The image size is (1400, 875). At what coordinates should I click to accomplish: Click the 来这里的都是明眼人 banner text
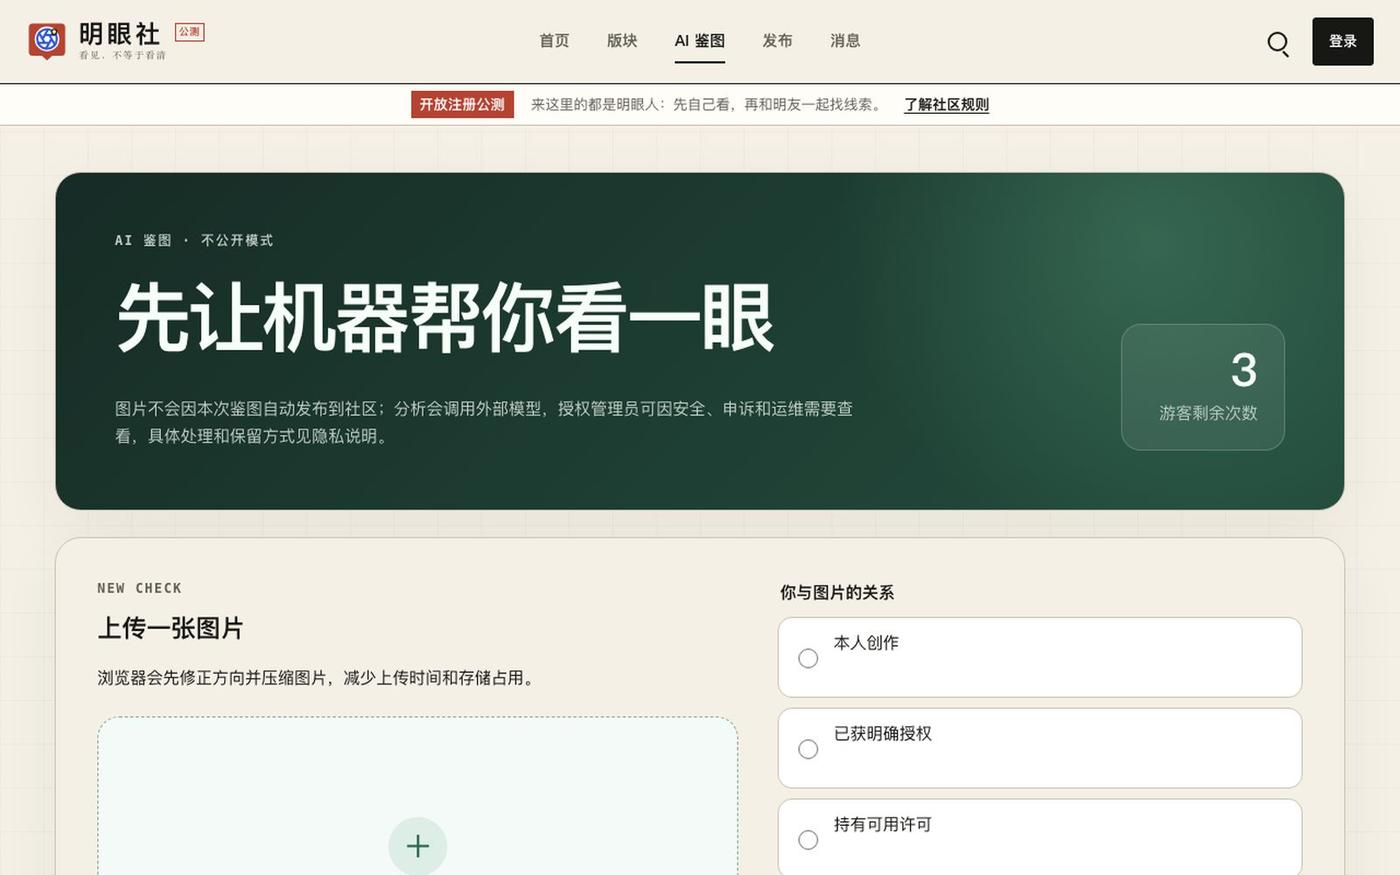tap(707, 104)
